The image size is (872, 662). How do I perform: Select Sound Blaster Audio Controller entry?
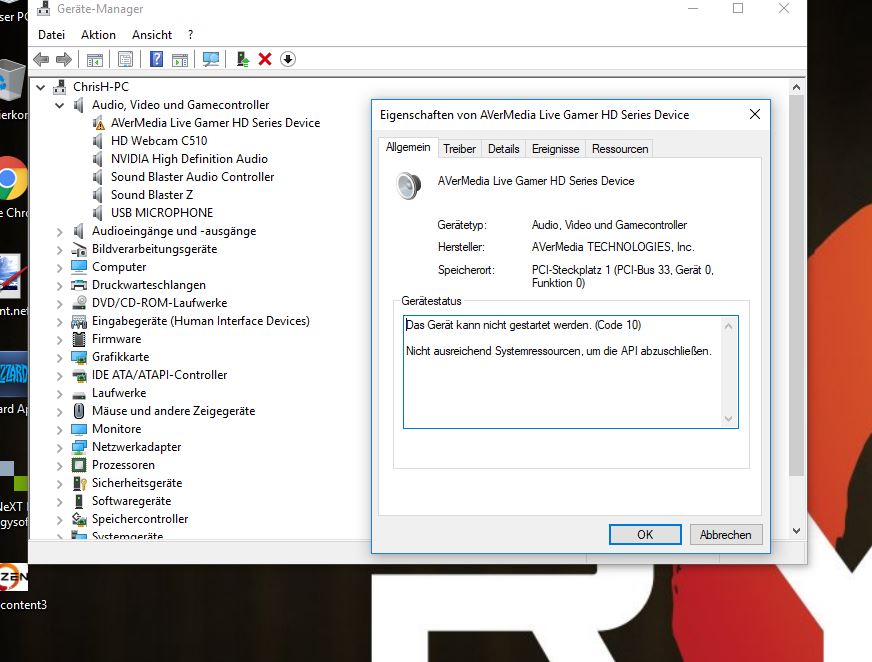pyautogui.click(x=192, y=177)
